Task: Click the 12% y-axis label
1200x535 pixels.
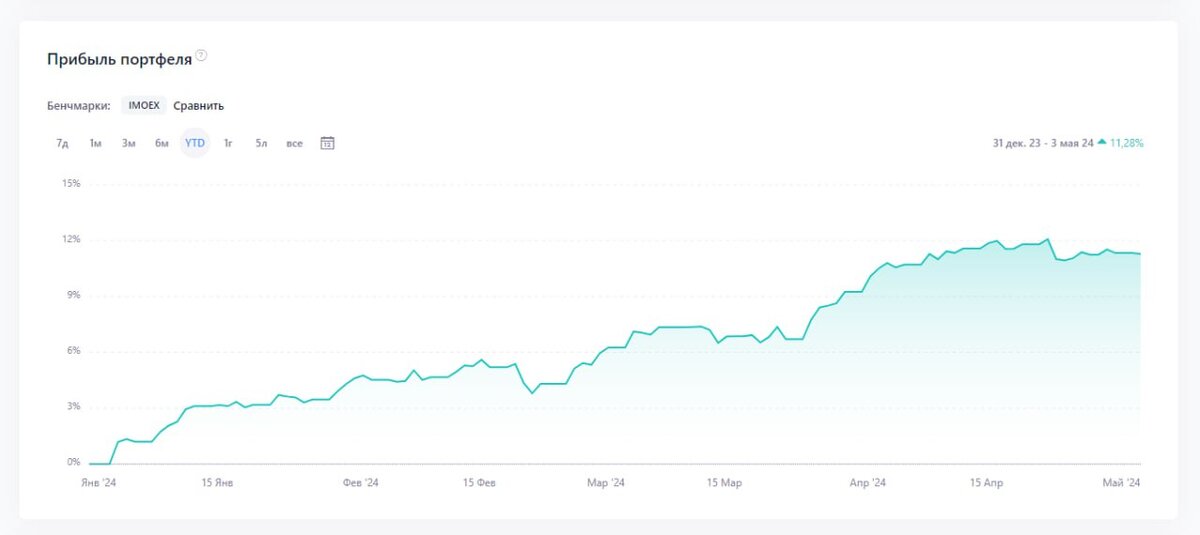Action: [x=71, y=239]
